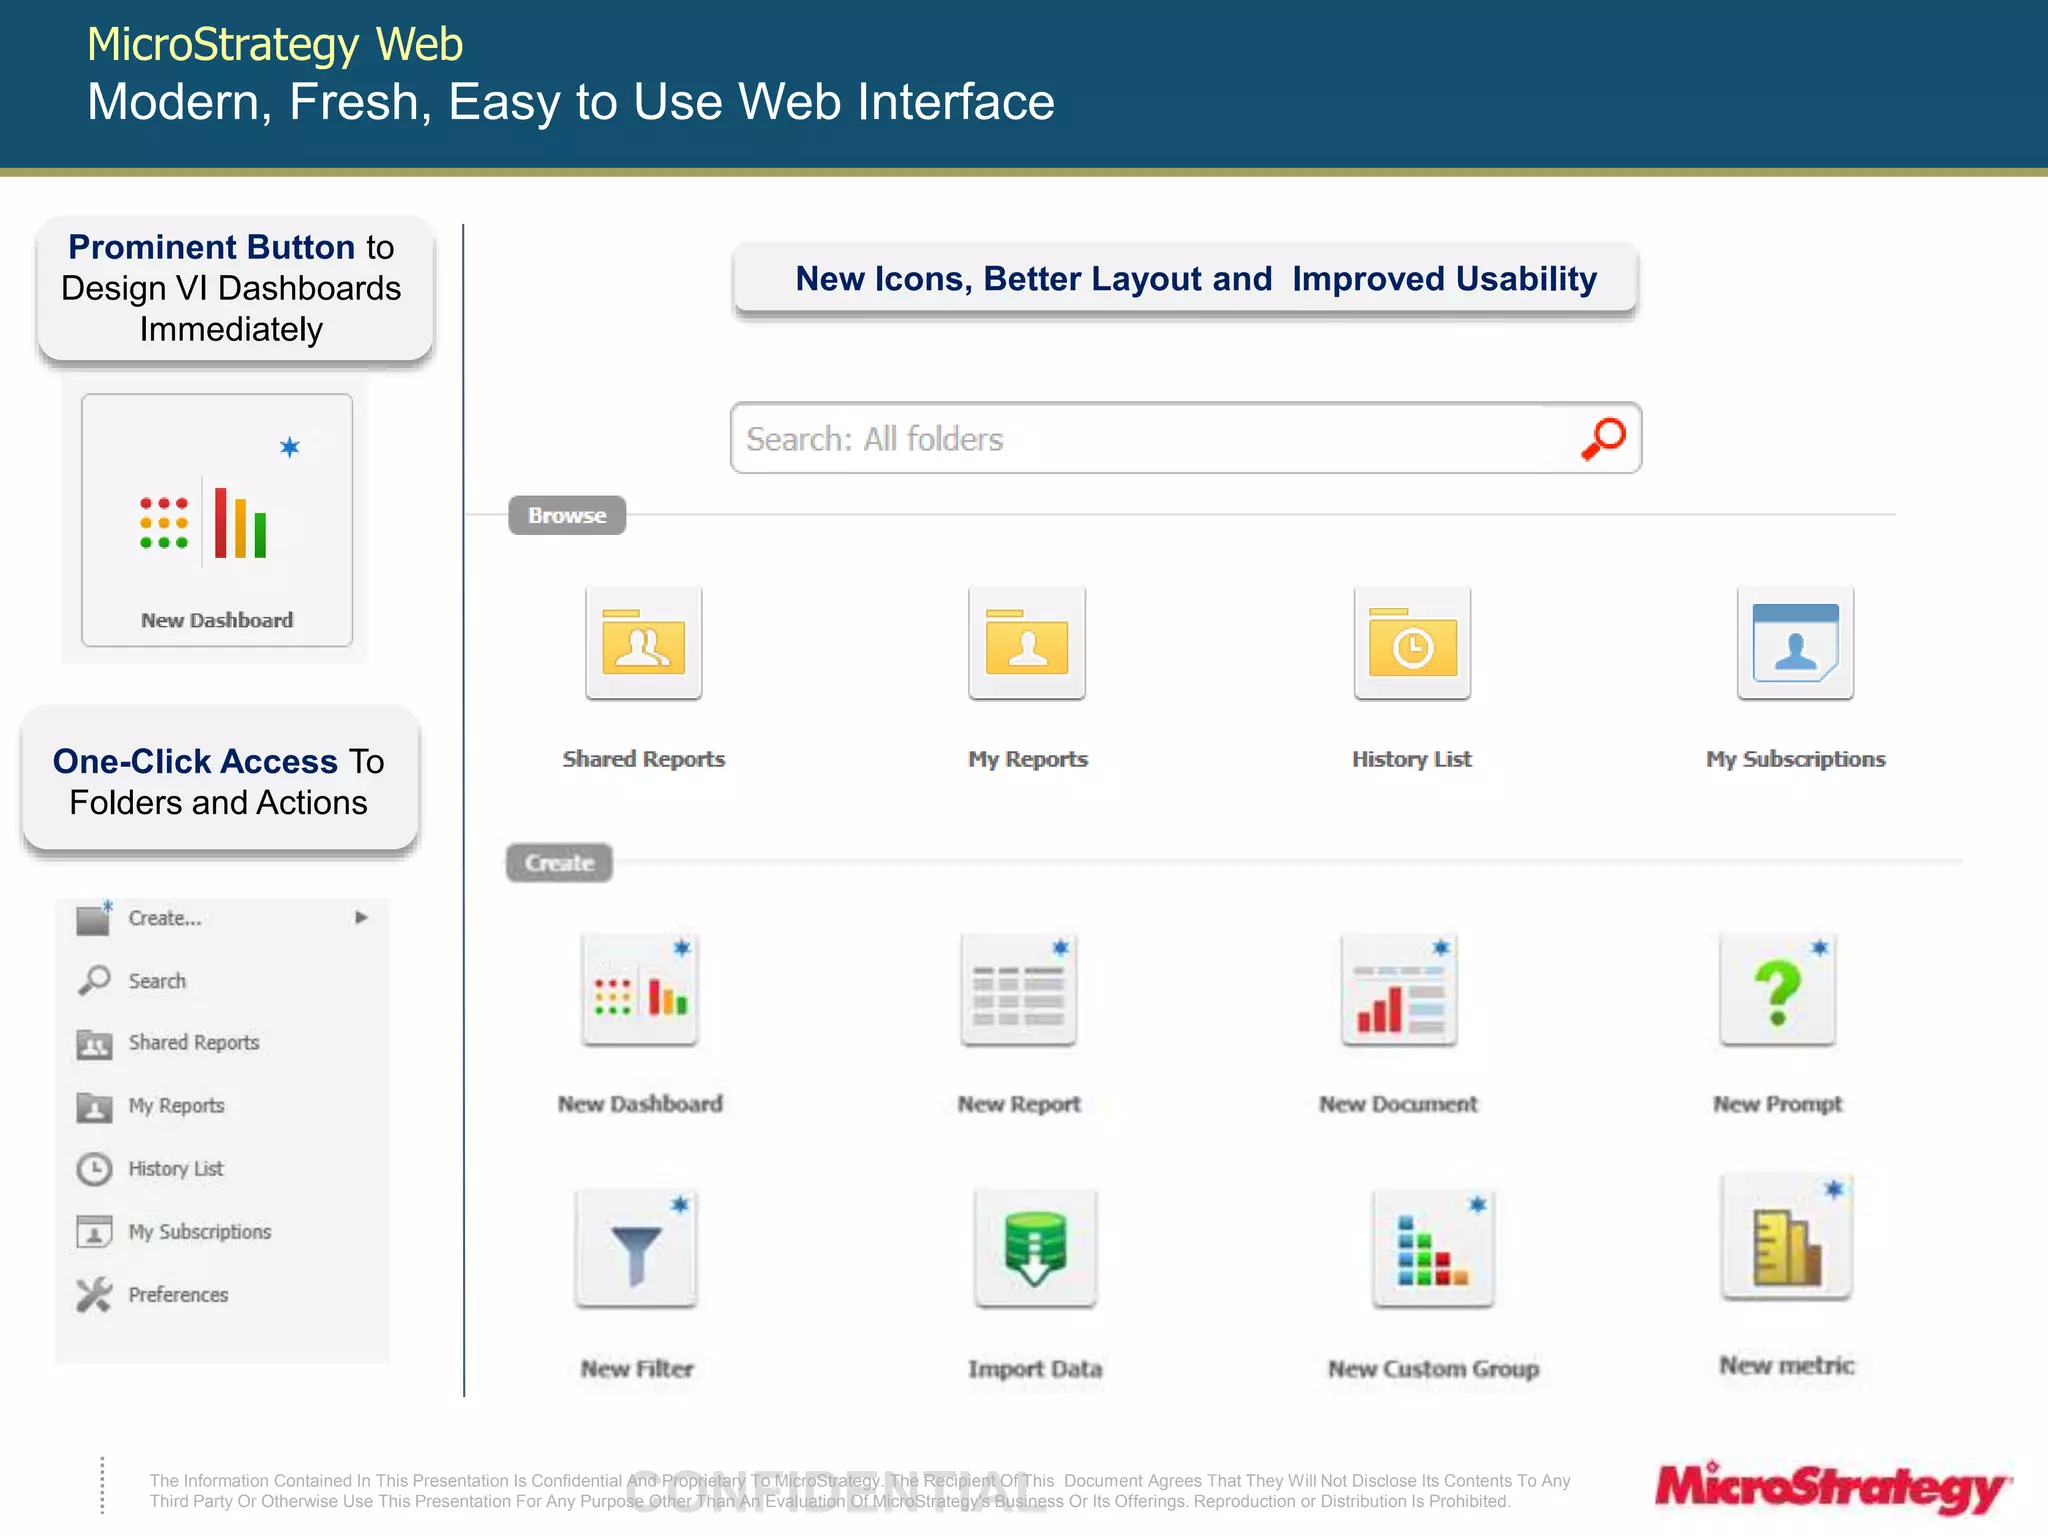This screenshot has width=2048, height=1536.
Task: Click the New Filter text label
Action: pyautogui.click(x=637, y=1368)
